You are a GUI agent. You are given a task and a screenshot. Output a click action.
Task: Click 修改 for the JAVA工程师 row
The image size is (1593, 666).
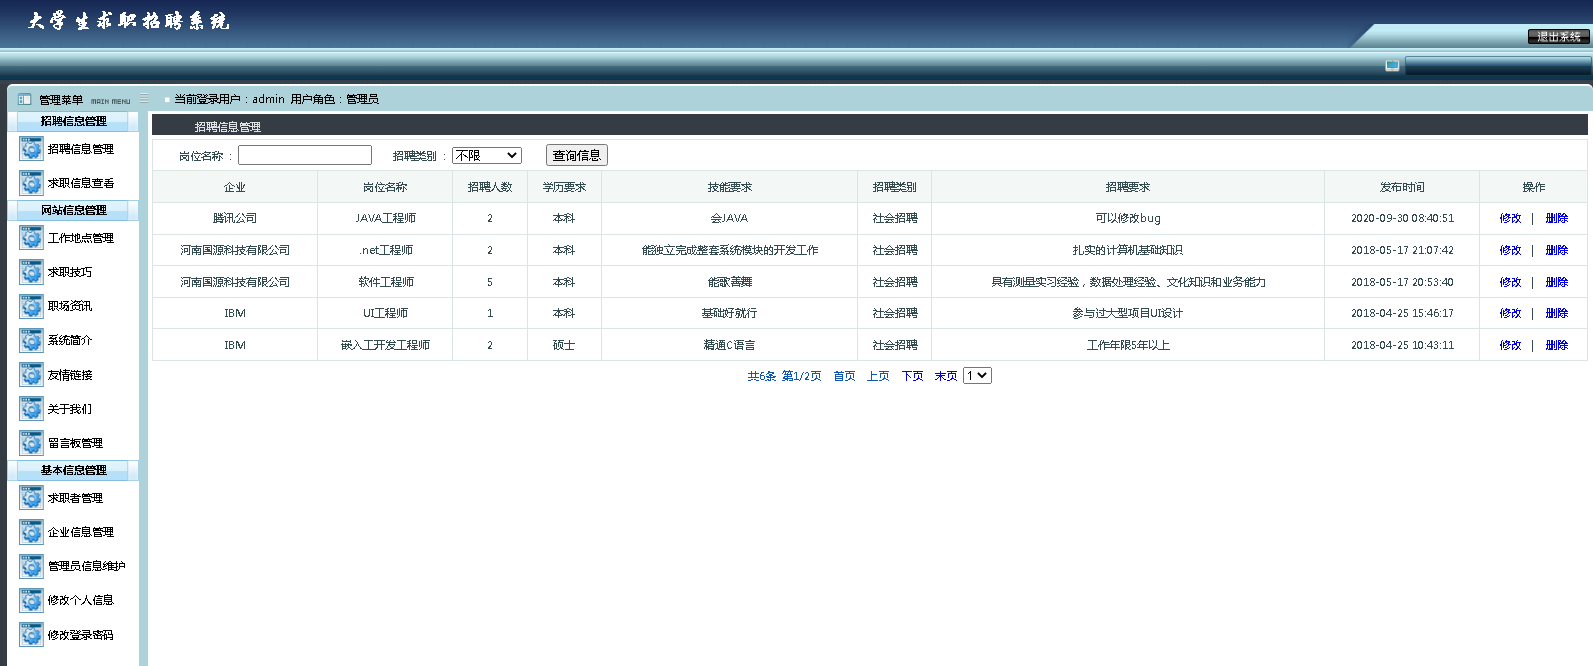point(1510,218)
